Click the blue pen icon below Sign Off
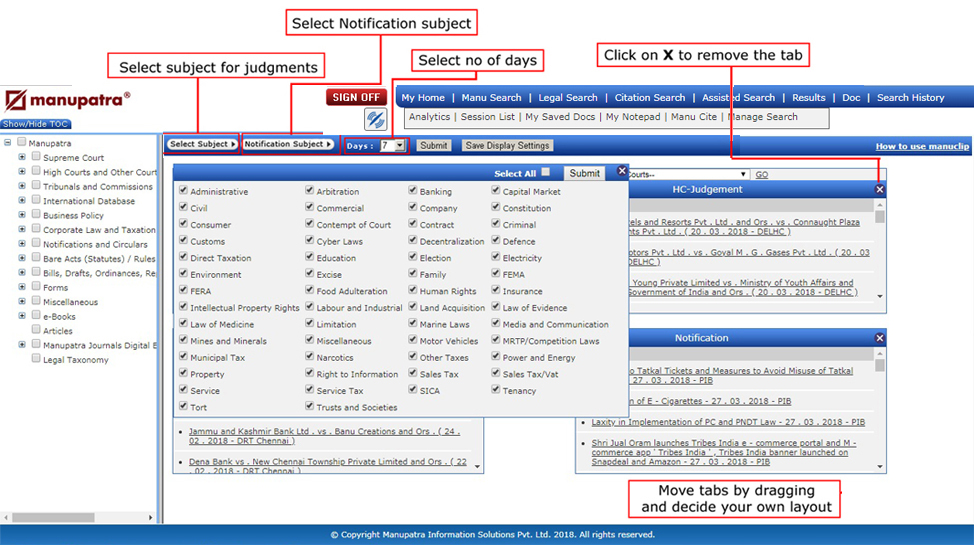Image resolution: width=974 pixels, height=545 pixels. [376, 120]
